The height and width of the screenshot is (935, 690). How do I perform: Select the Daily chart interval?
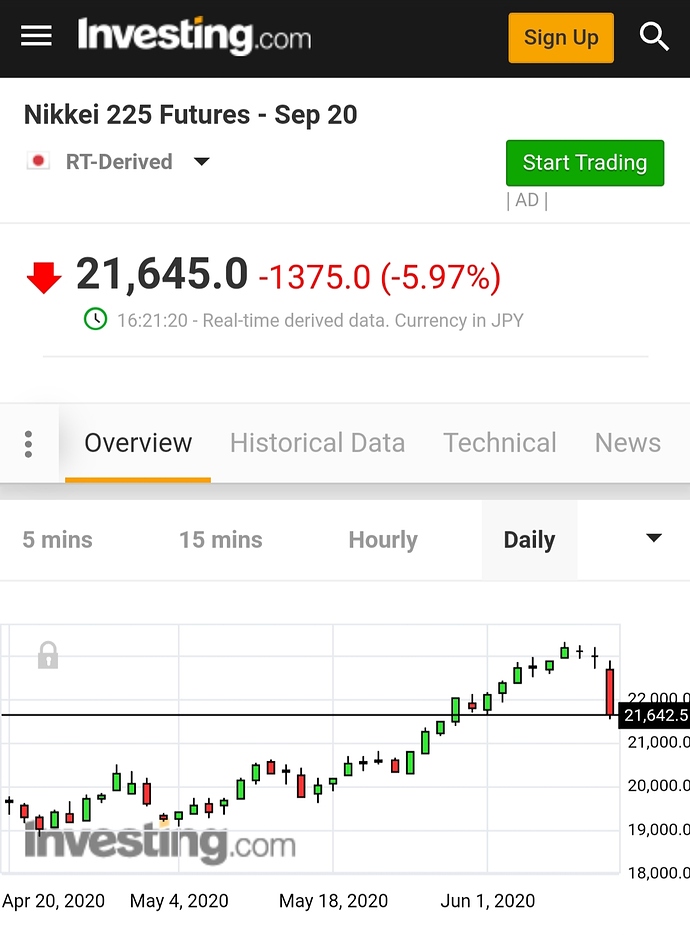point(529,540)
